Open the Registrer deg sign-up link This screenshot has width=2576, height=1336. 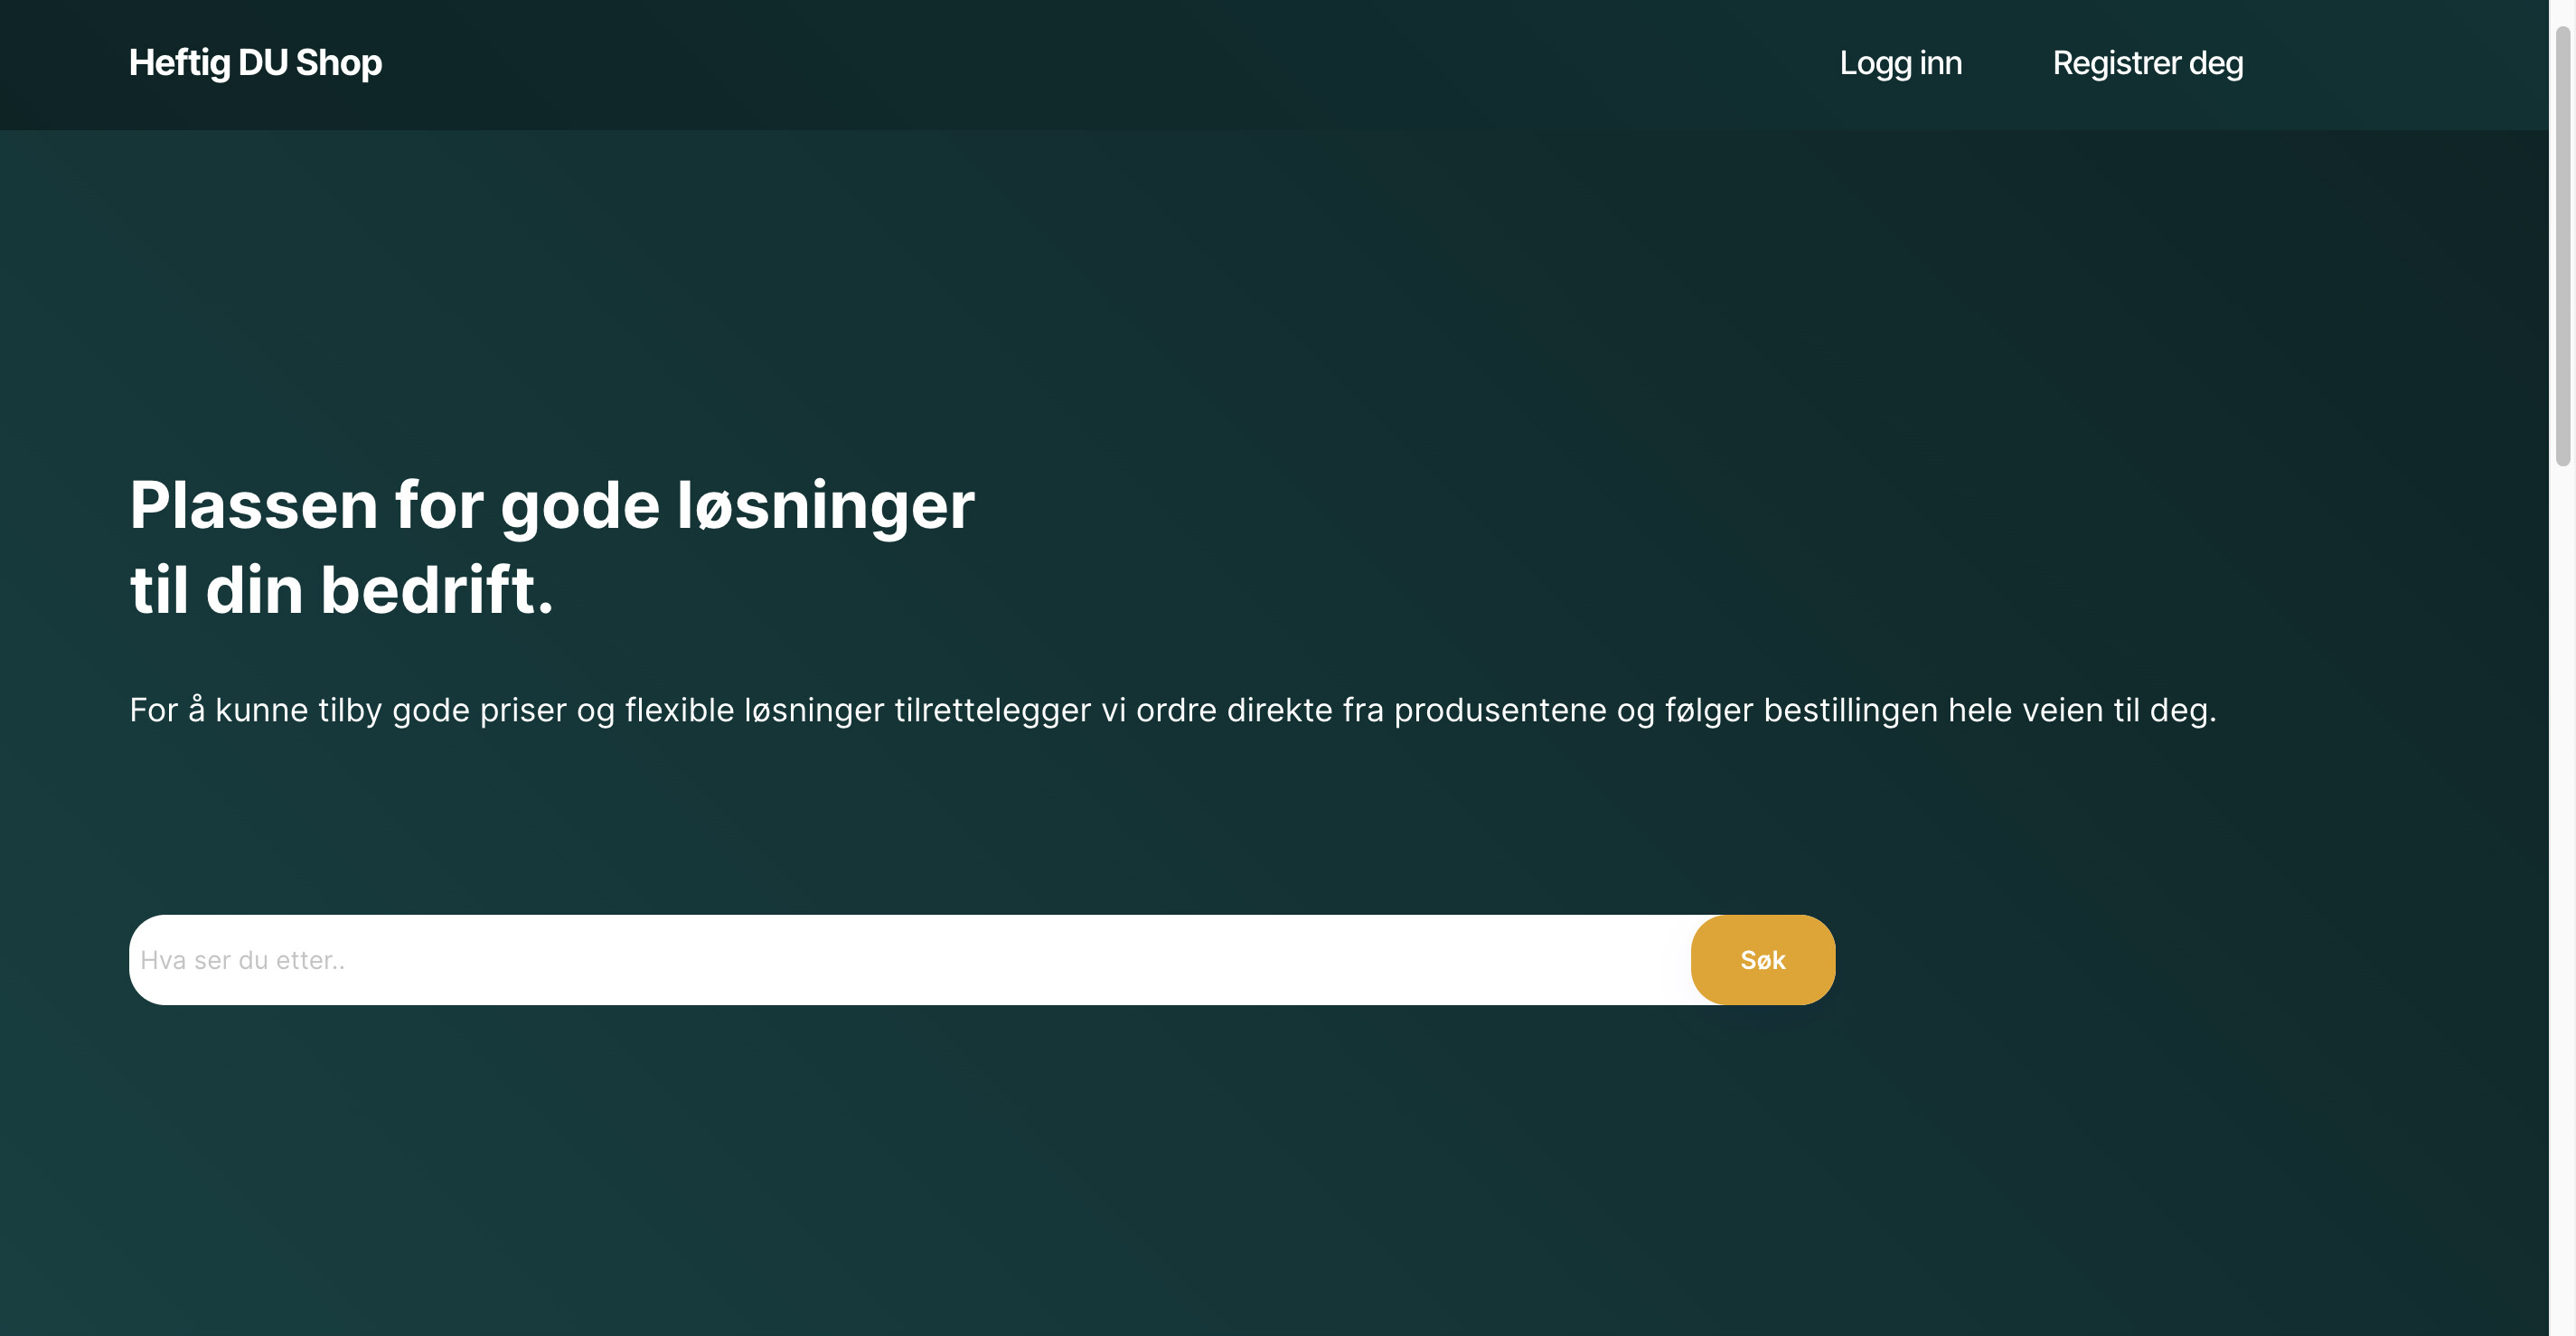[x=2147, y=63]
